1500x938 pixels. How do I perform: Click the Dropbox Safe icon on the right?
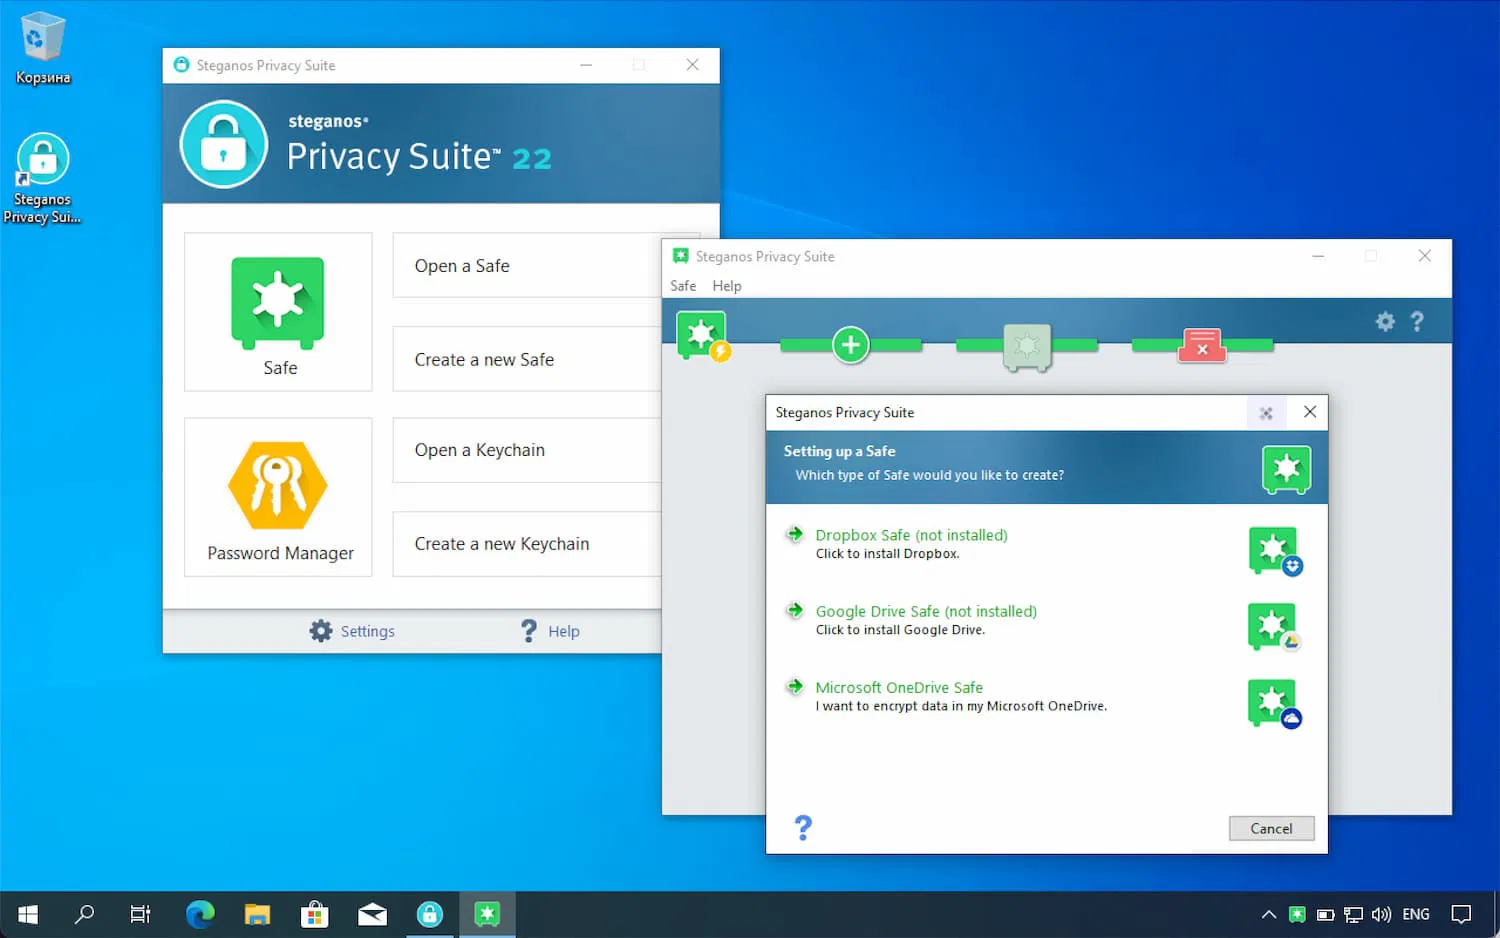(x=1273, y=551)
